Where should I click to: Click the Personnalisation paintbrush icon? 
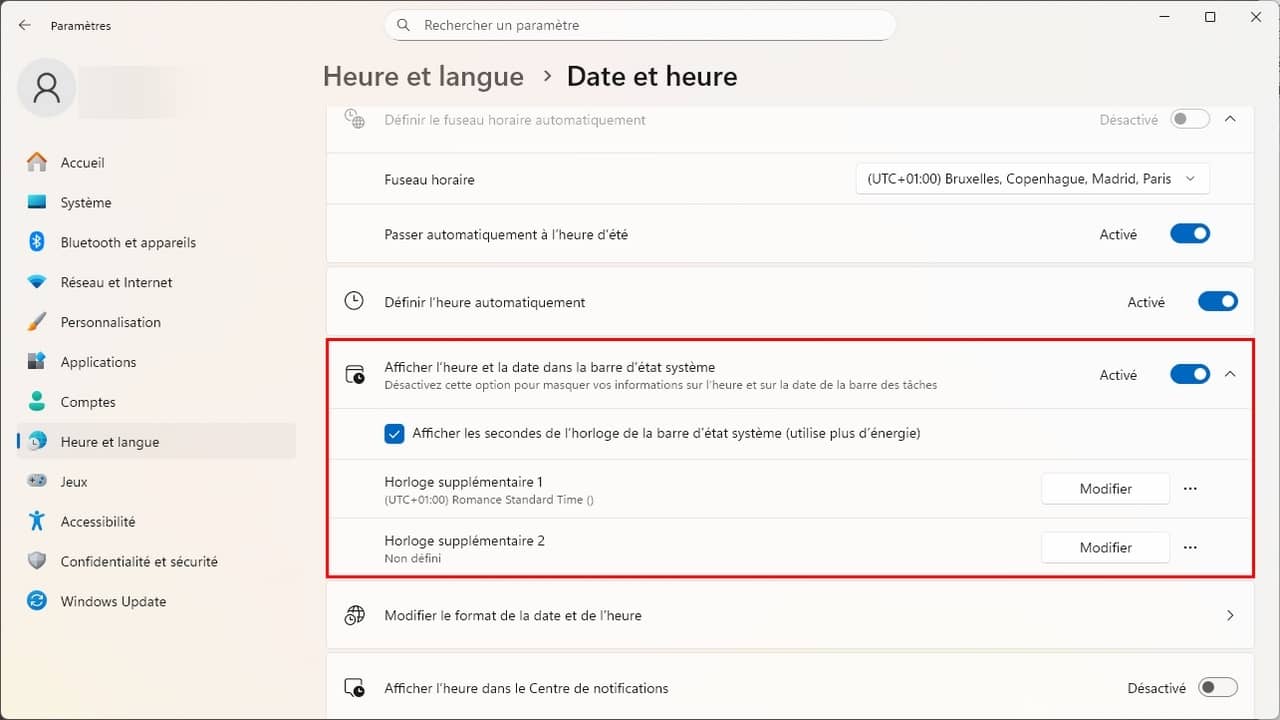pos(37,322)
